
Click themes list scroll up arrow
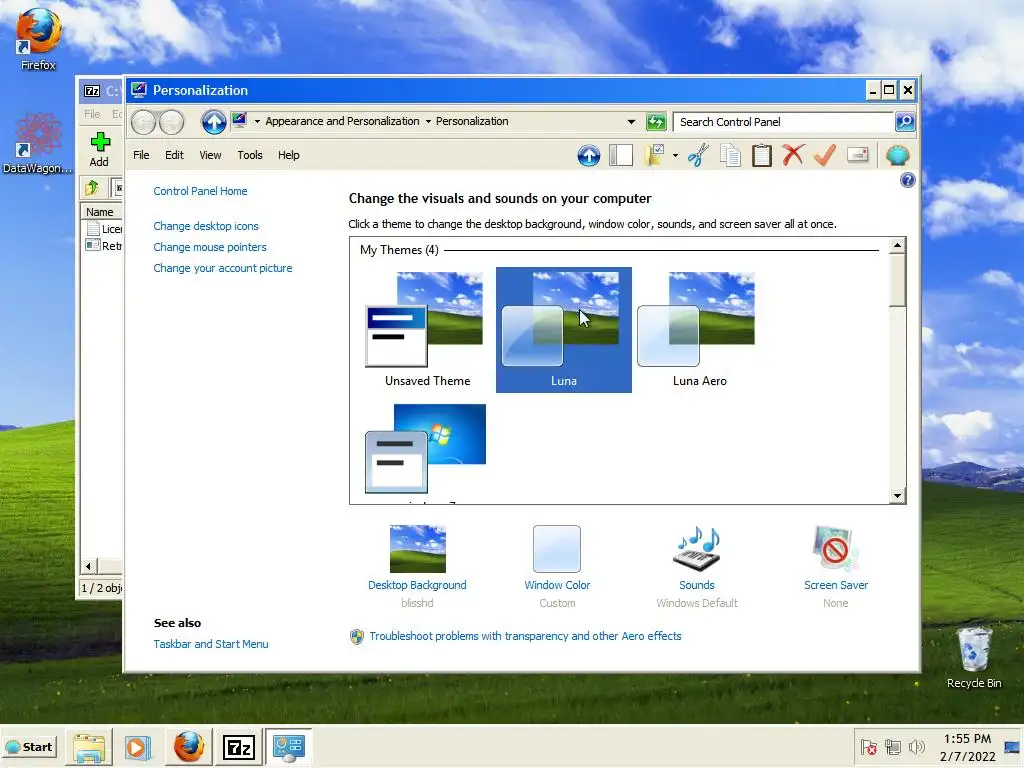tap(897, 246)
